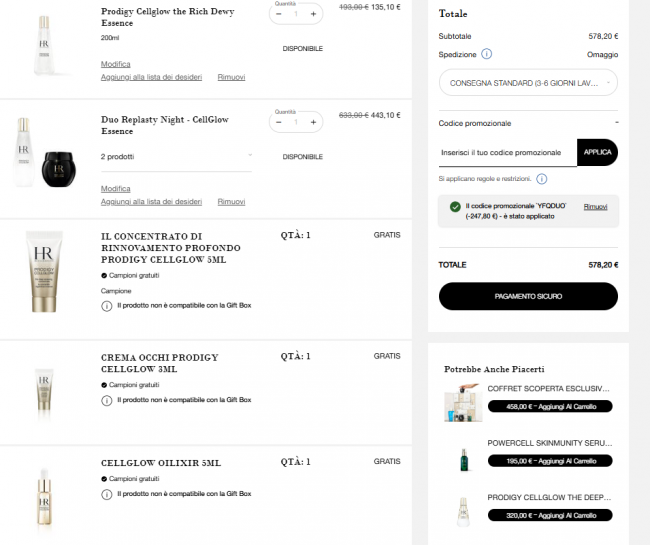This screenshot has width=650, height=545.
Task: Click 'Campioni gratuiti' label under Concentrato di Rinnovamento
Action: [134, 276]
